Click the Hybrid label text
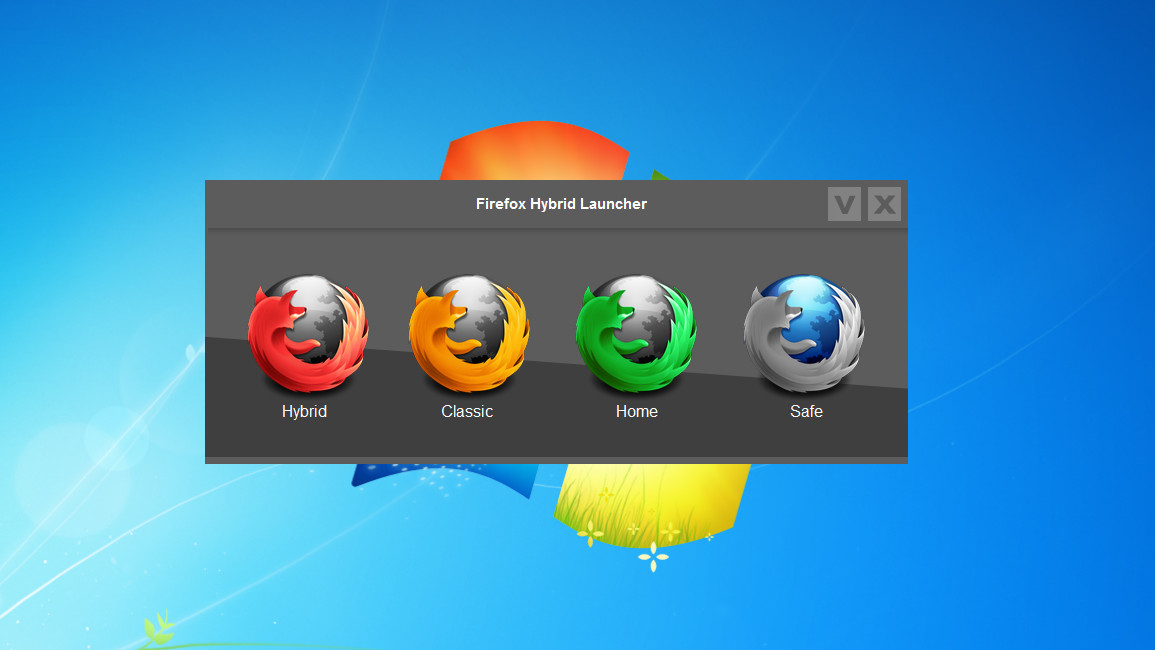This screenshot has height=650, width=1155. 304,411
